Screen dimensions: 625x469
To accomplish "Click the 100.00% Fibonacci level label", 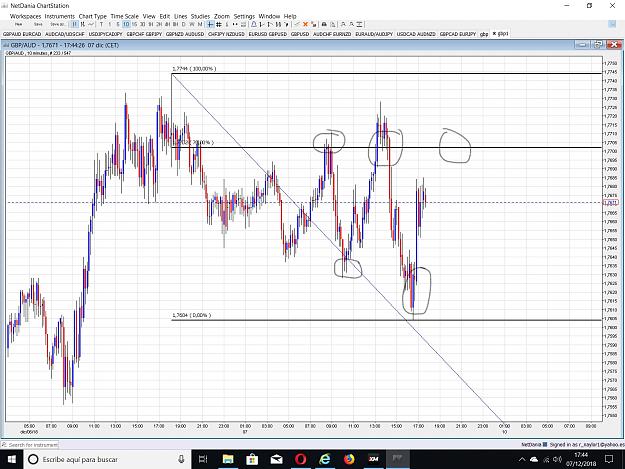I will point(195,69).
